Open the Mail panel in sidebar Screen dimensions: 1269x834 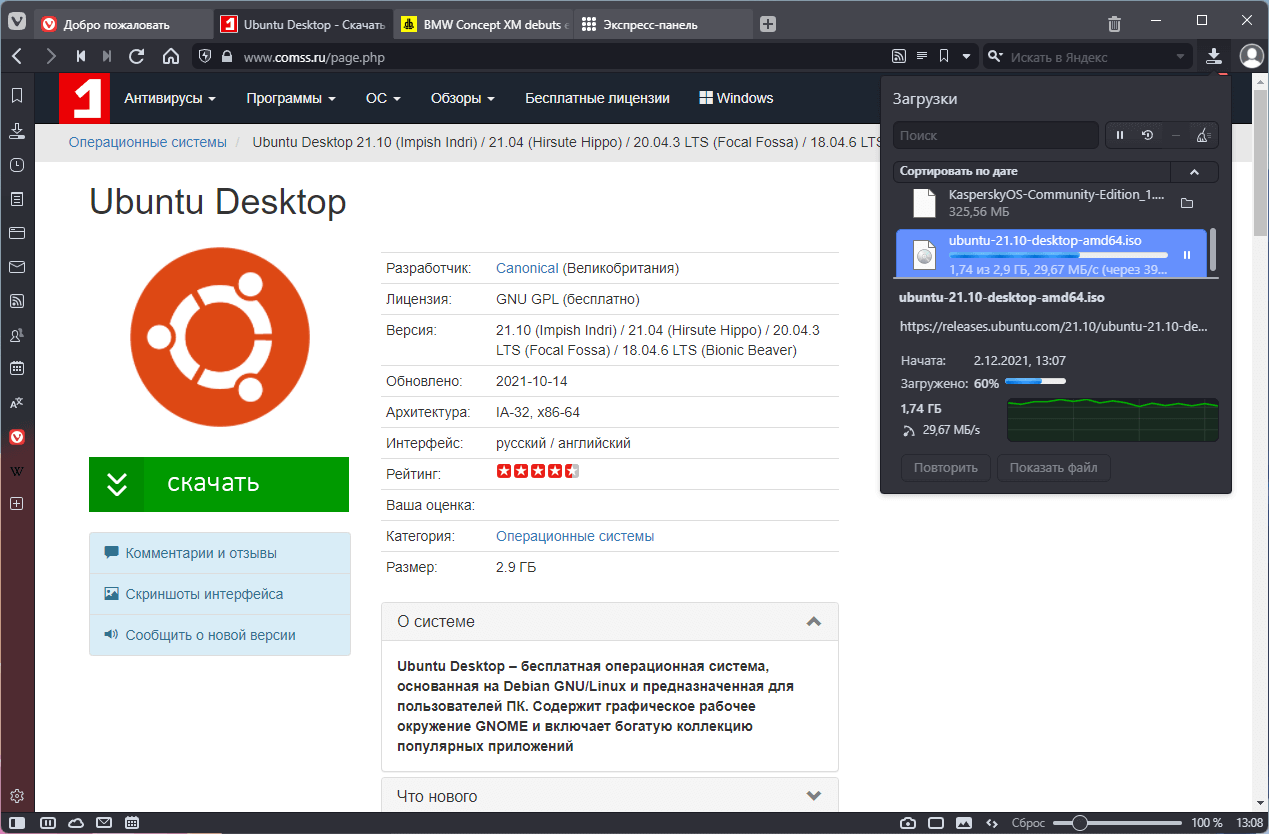click(17, 267)
